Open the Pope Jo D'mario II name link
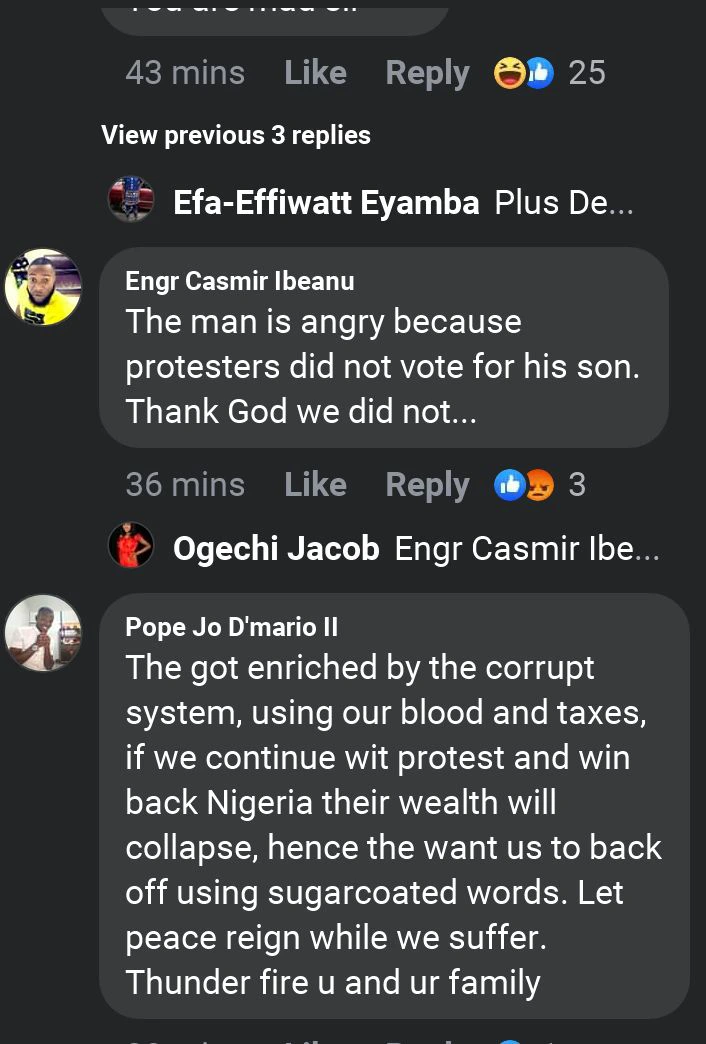The height and width of the screenshot is (1044, 706). [x=232, y=627]
